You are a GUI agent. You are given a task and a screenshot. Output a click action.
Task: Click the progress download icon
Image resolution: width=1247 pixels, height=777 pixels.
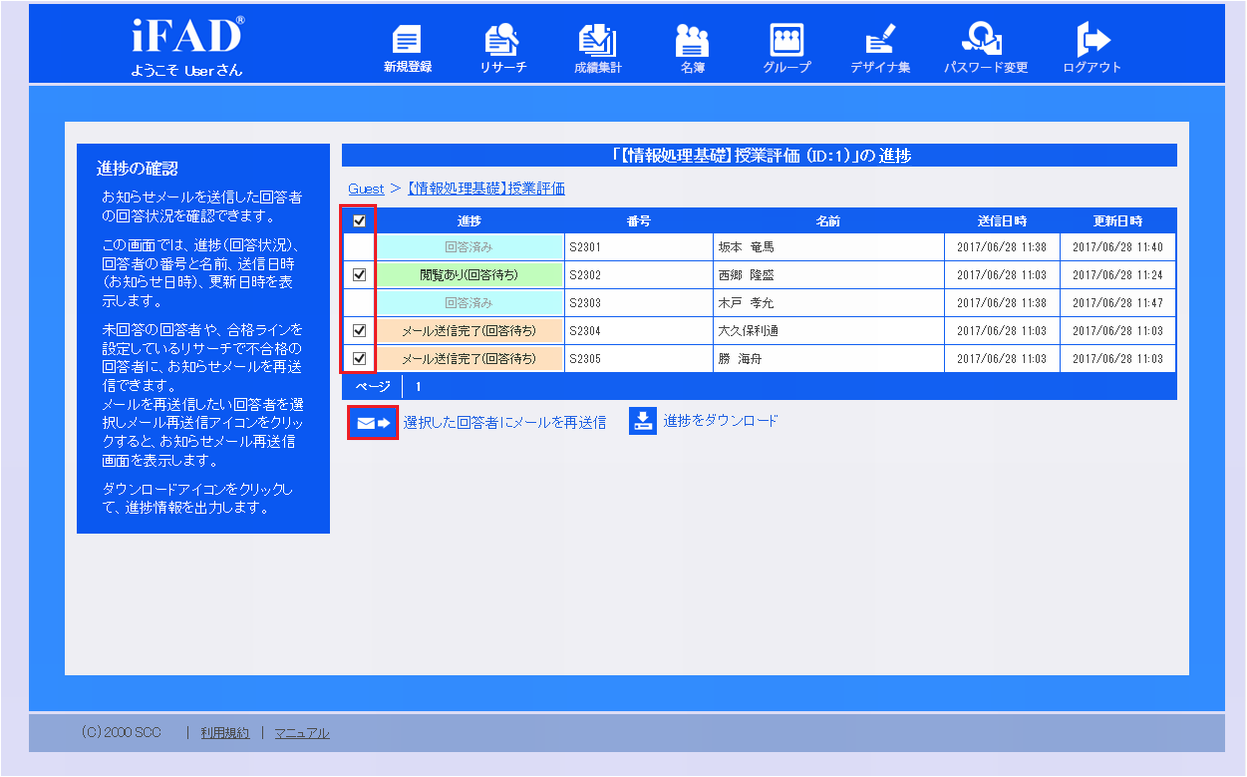642,421
